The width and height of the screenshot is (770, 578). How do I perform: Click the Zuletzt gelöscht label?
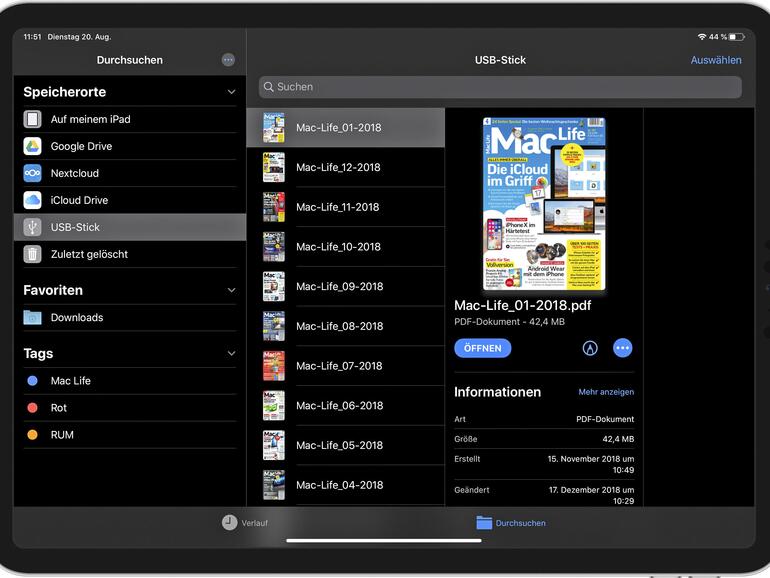tap(89, 254)
